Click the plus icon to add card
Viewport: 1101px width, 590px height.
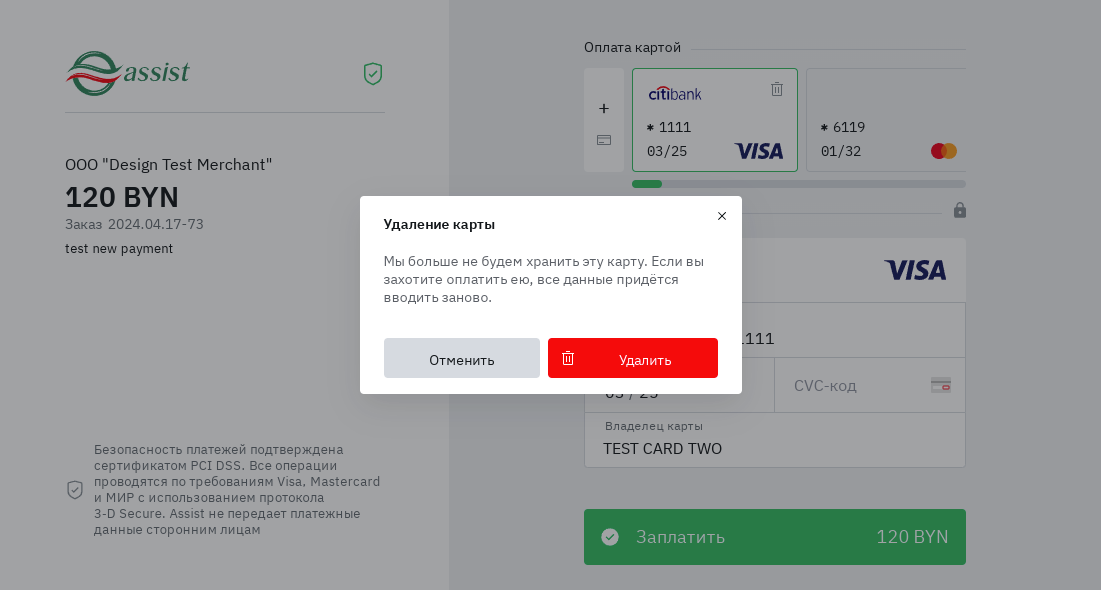pyautogui.click(x=604, y=108)
